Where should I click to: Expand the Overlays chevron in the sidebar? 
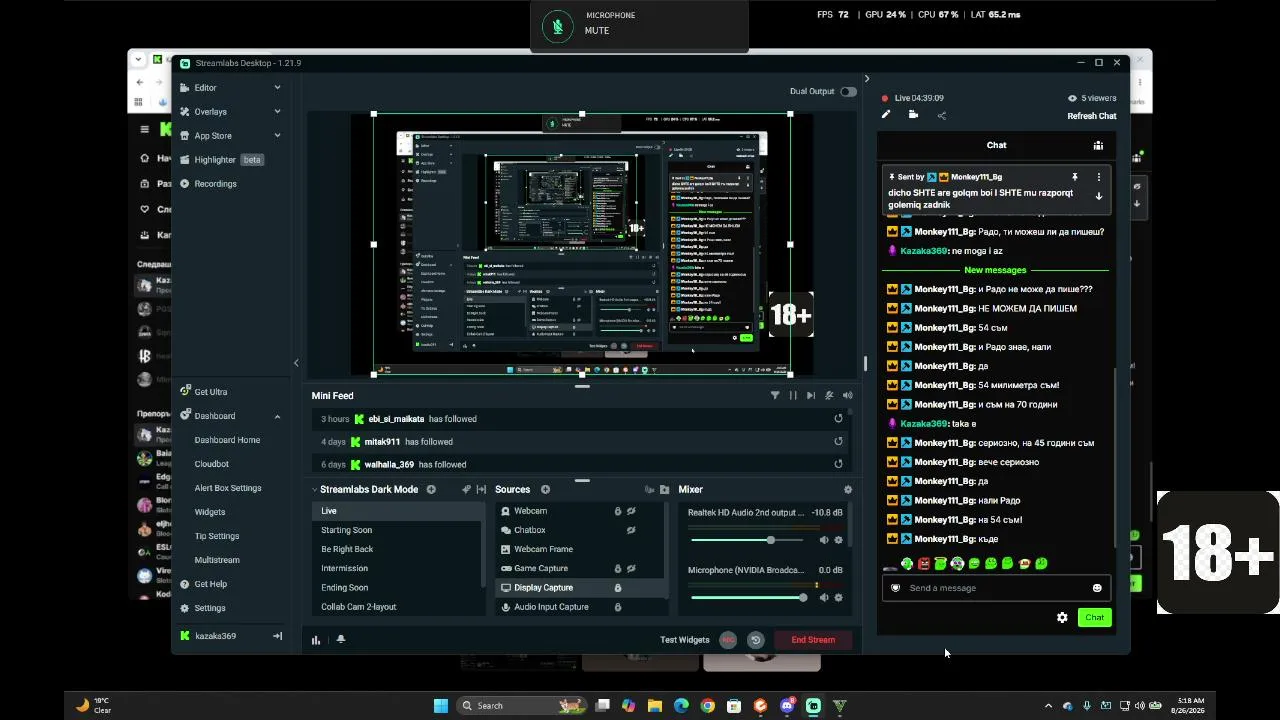click(x=277, y=112)
